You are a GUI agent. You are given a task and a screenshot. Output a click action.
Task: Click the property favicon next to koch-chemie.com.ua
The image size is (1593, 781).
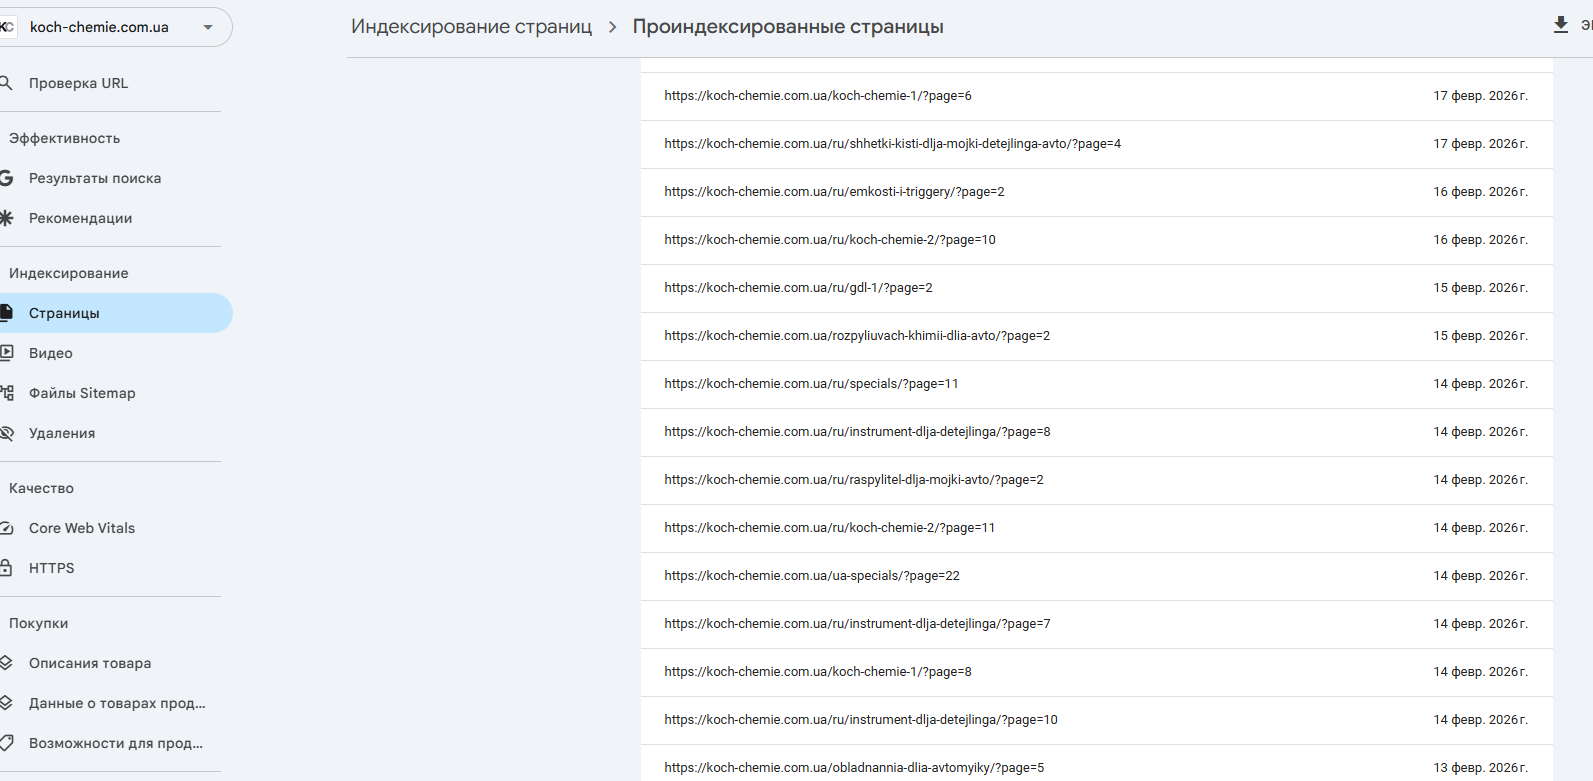(7, 27)
